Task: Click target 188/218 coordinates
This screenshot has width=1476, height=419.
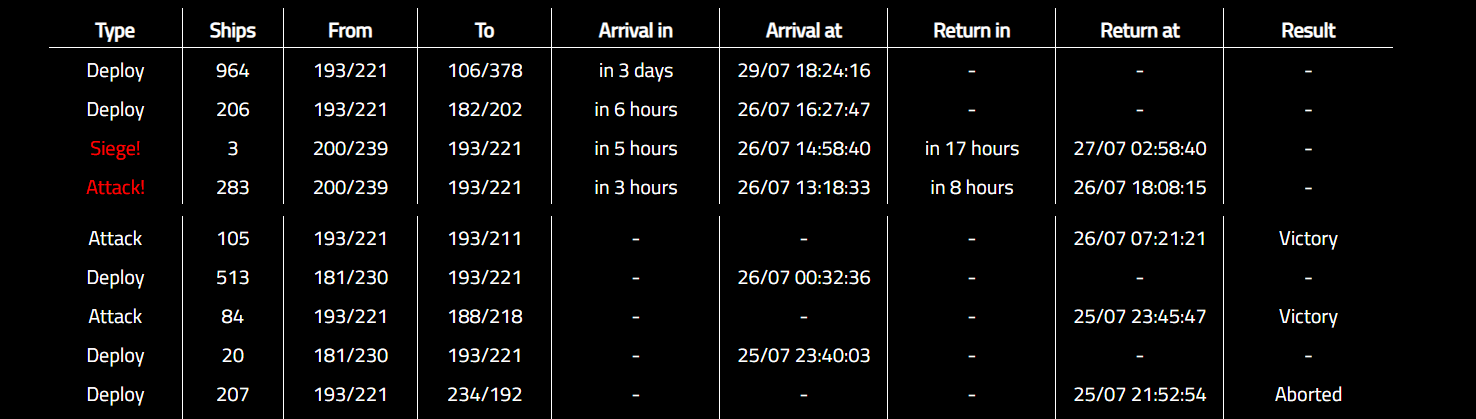Action: click(485, 317)
